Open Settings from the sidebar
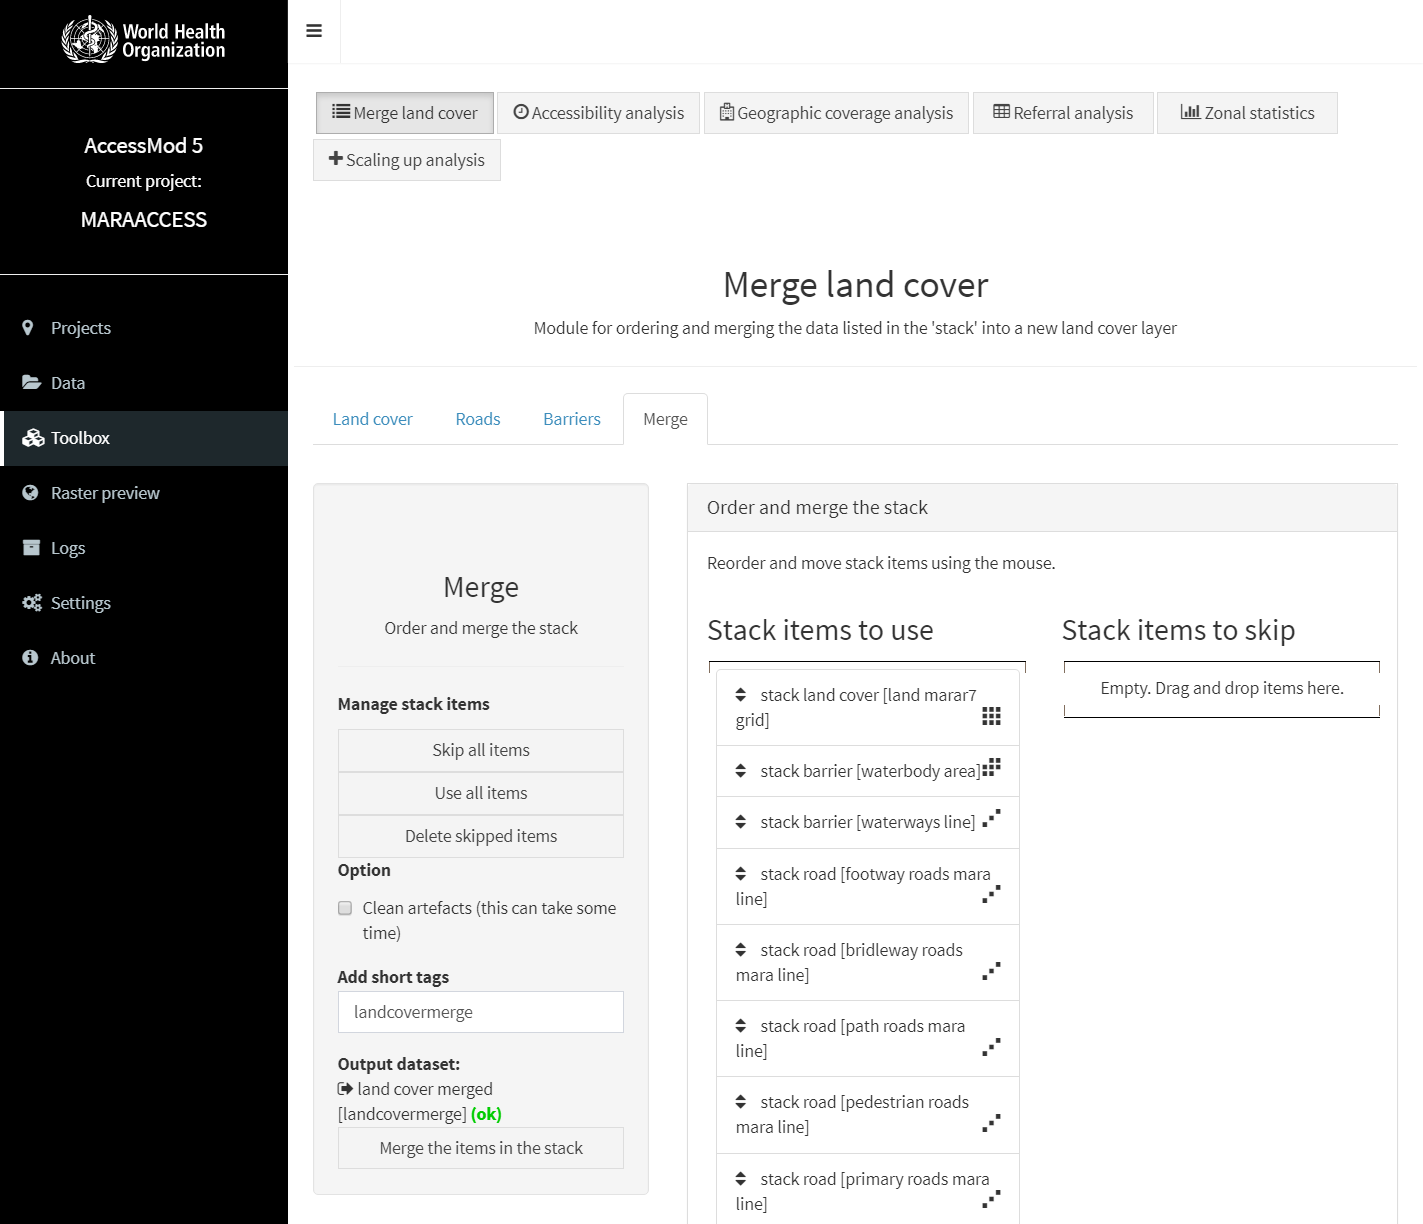 tap(80, 603)
